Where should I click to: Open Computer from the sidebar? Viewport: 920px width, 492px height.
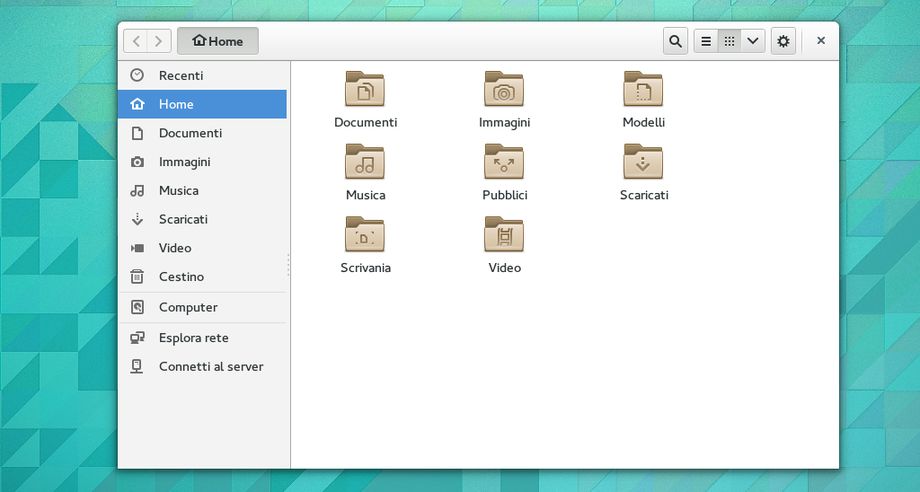point(187,307)
